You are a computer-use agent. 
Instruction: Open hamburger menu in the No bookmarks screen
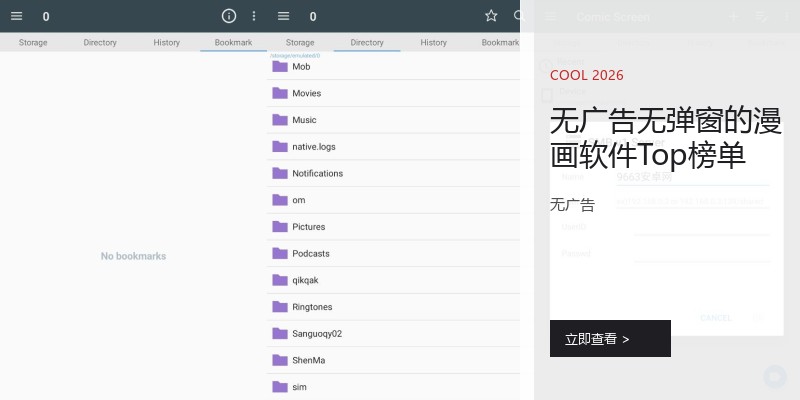click(16, 16)
